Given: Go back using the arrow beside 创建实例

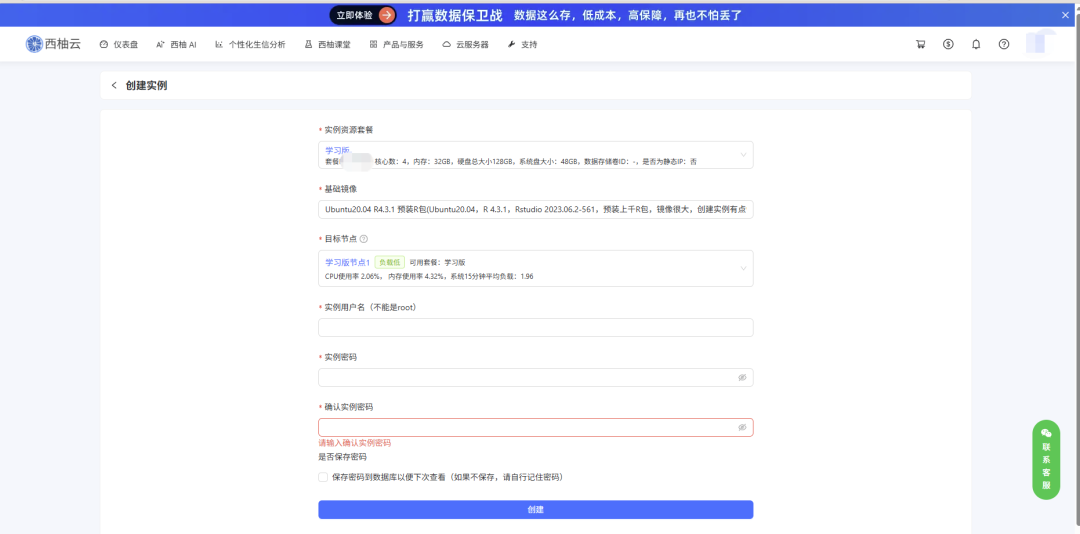Looking at the screenshot, I should point(114,85).
